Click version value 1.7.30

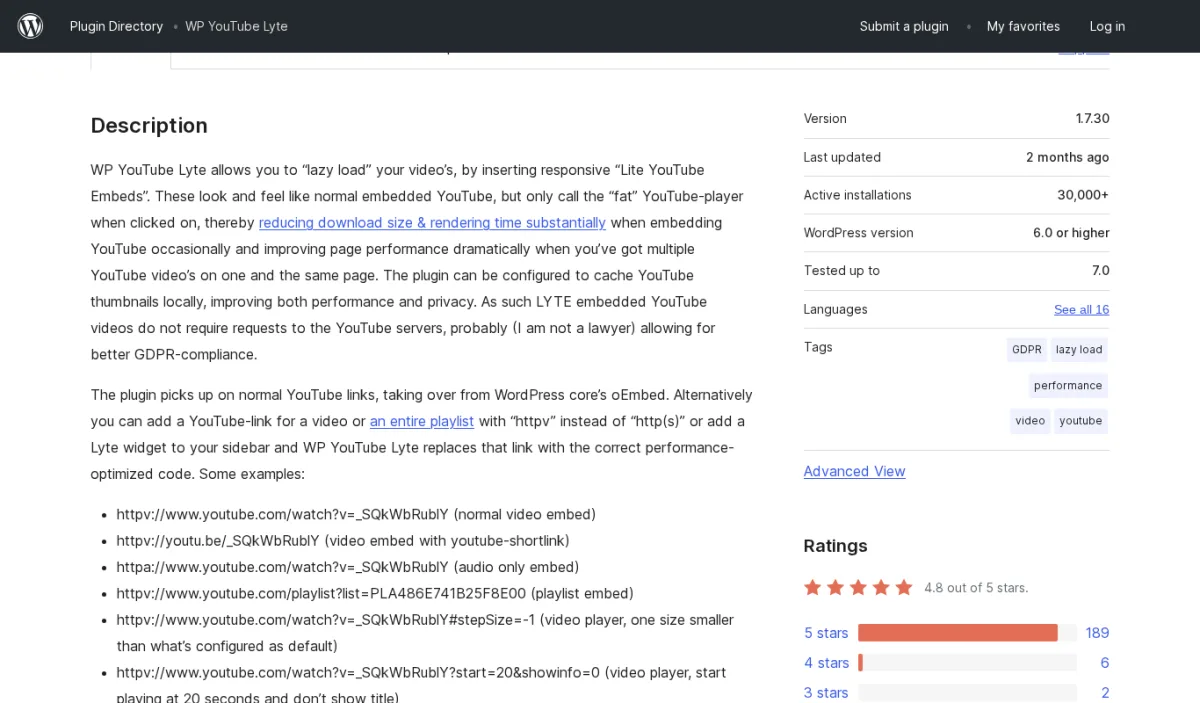(1092, 119)
